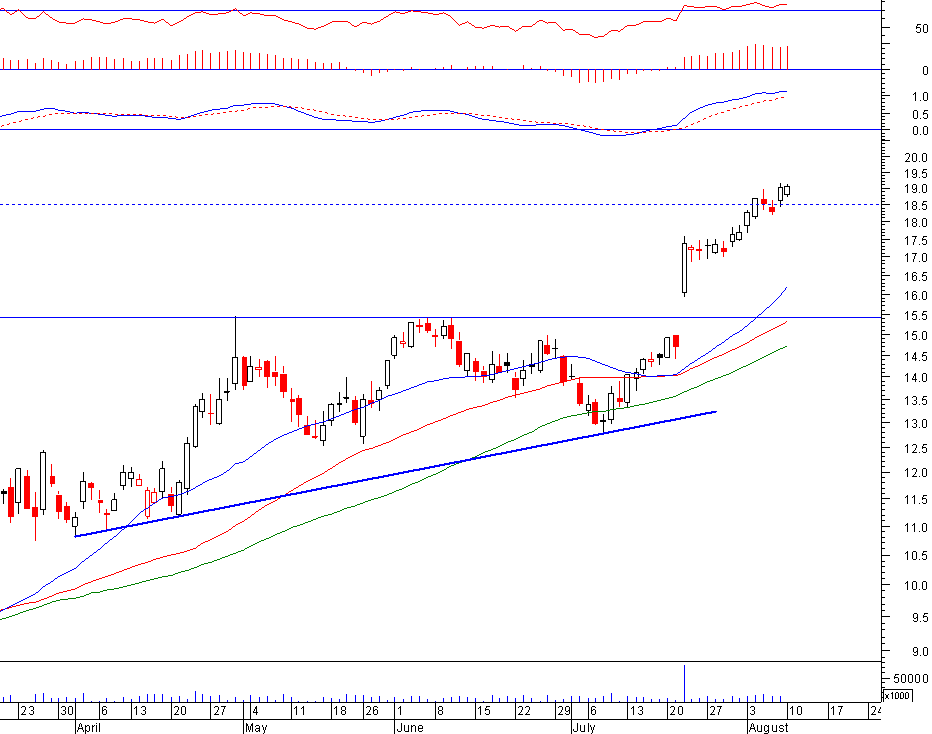Click the "9.5" price axis label
Viewport: 932px width, 734px height.
click(x=918, y=618)
